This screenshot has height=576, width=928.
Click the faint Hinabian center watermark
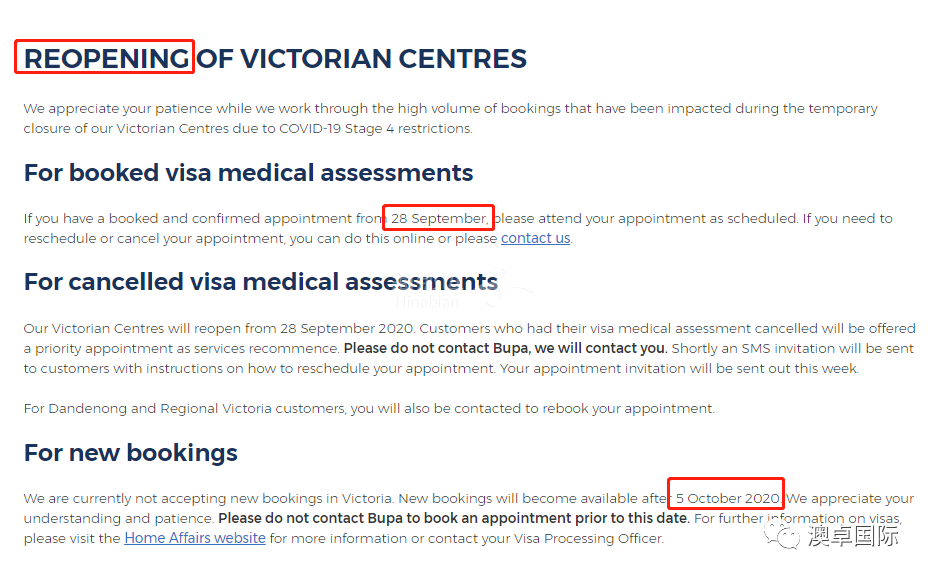427,302
